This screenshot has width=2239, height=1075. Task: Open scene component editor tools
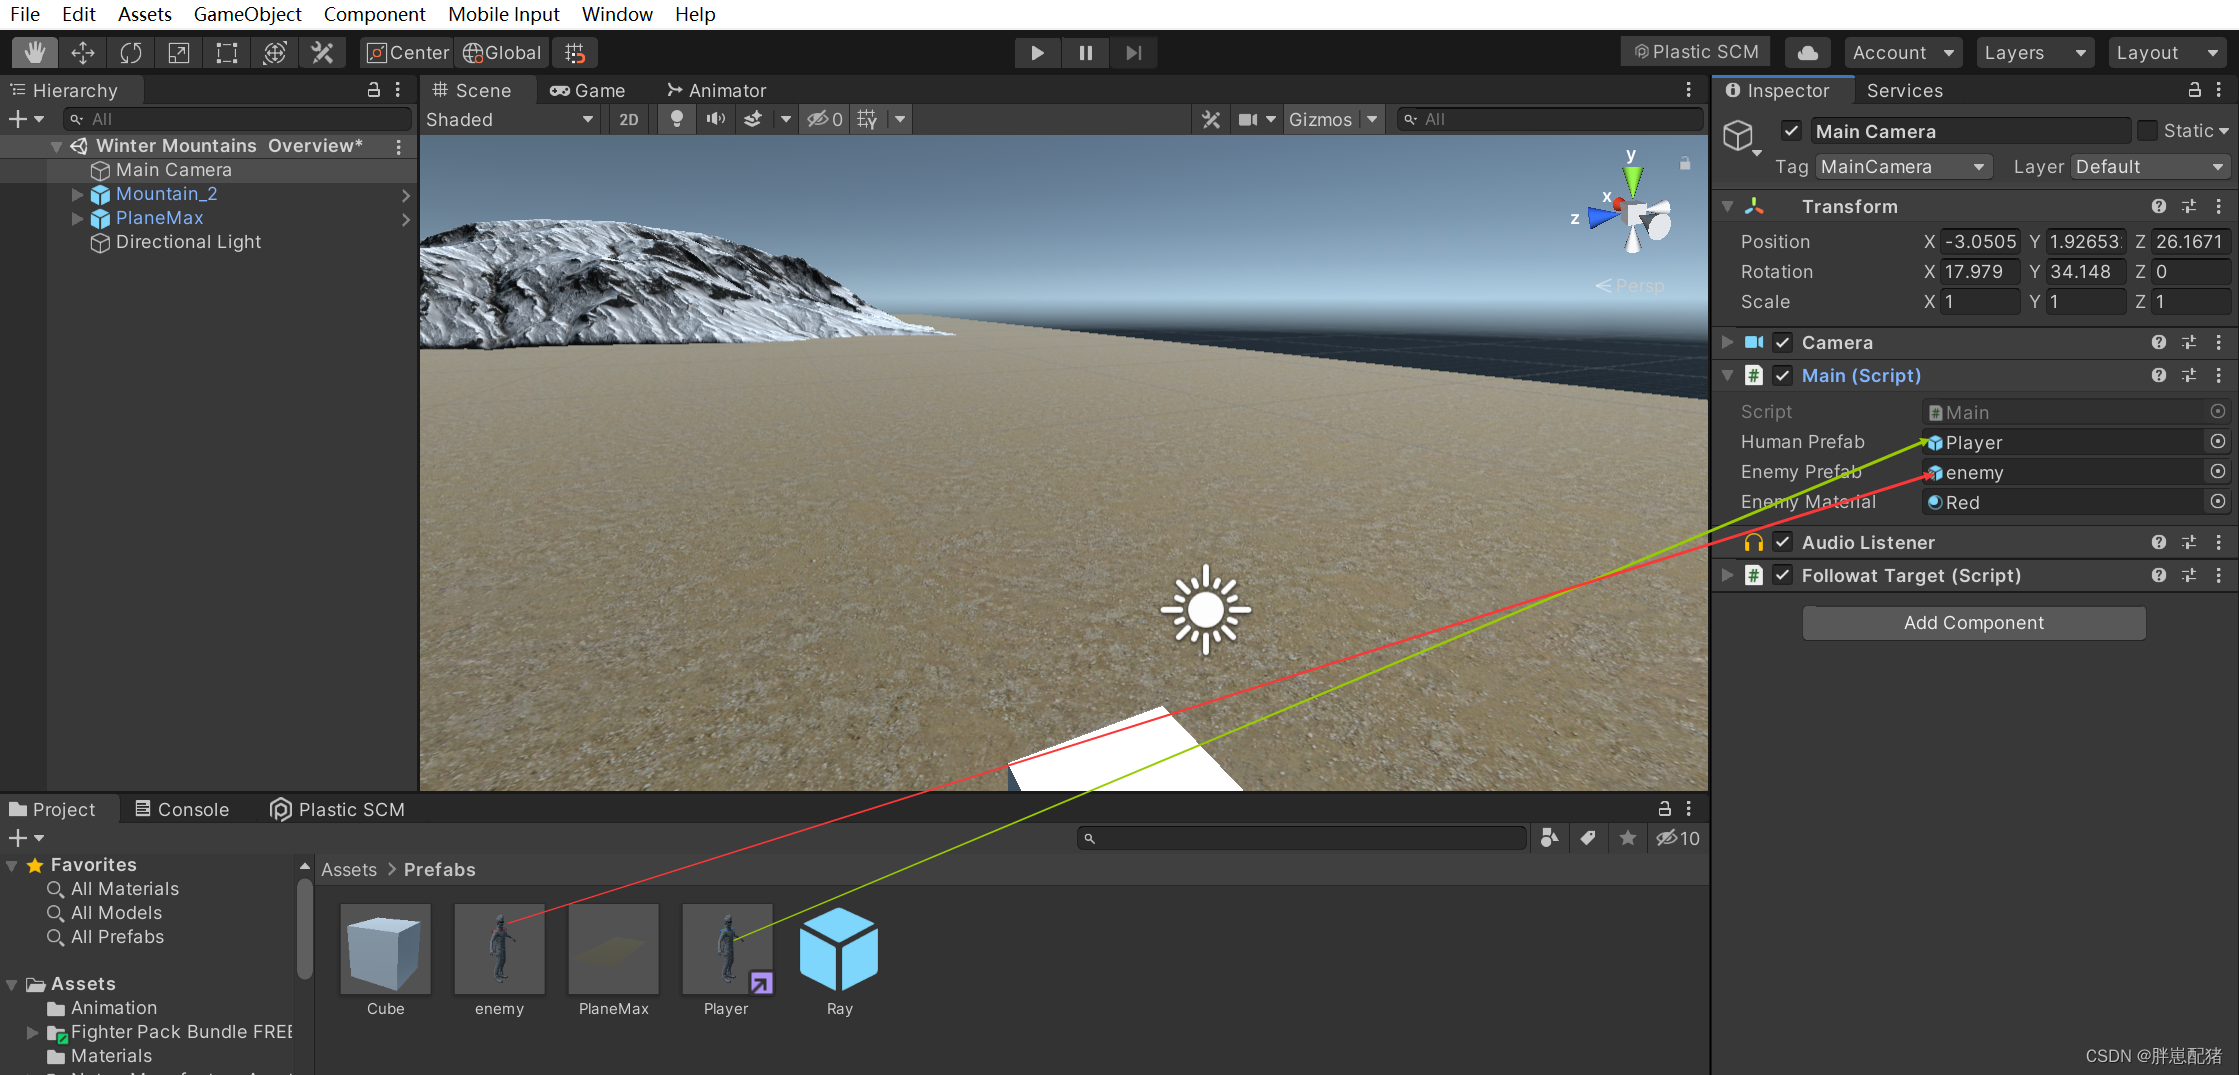(1211, 119)
